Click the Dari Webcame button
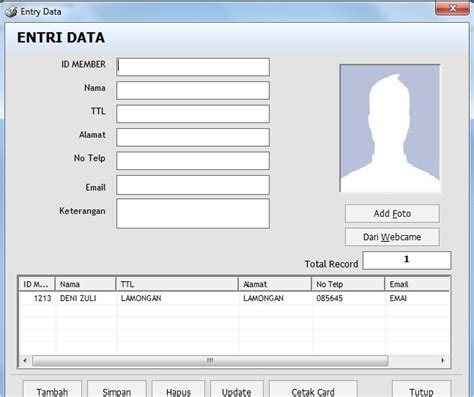The image size is (474, 397). [x=392, y=237]
